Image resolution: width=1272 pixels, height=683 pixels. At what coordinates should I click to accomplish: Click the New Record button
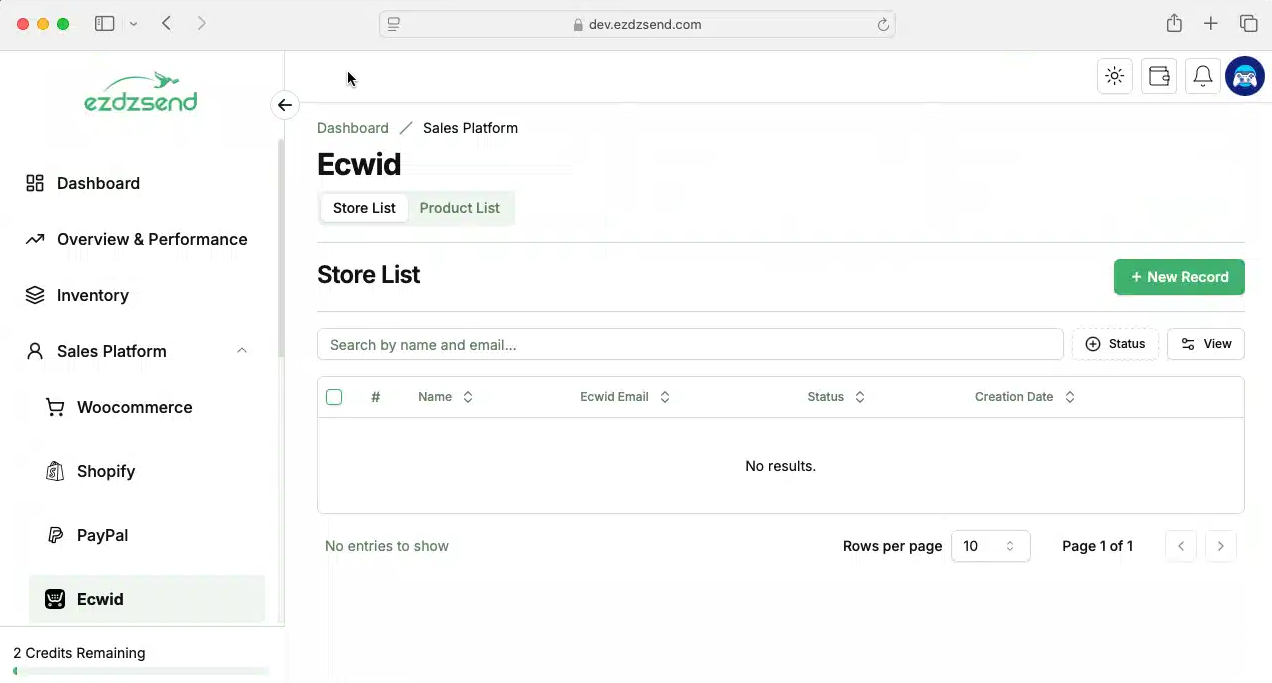pos(1179,277)
